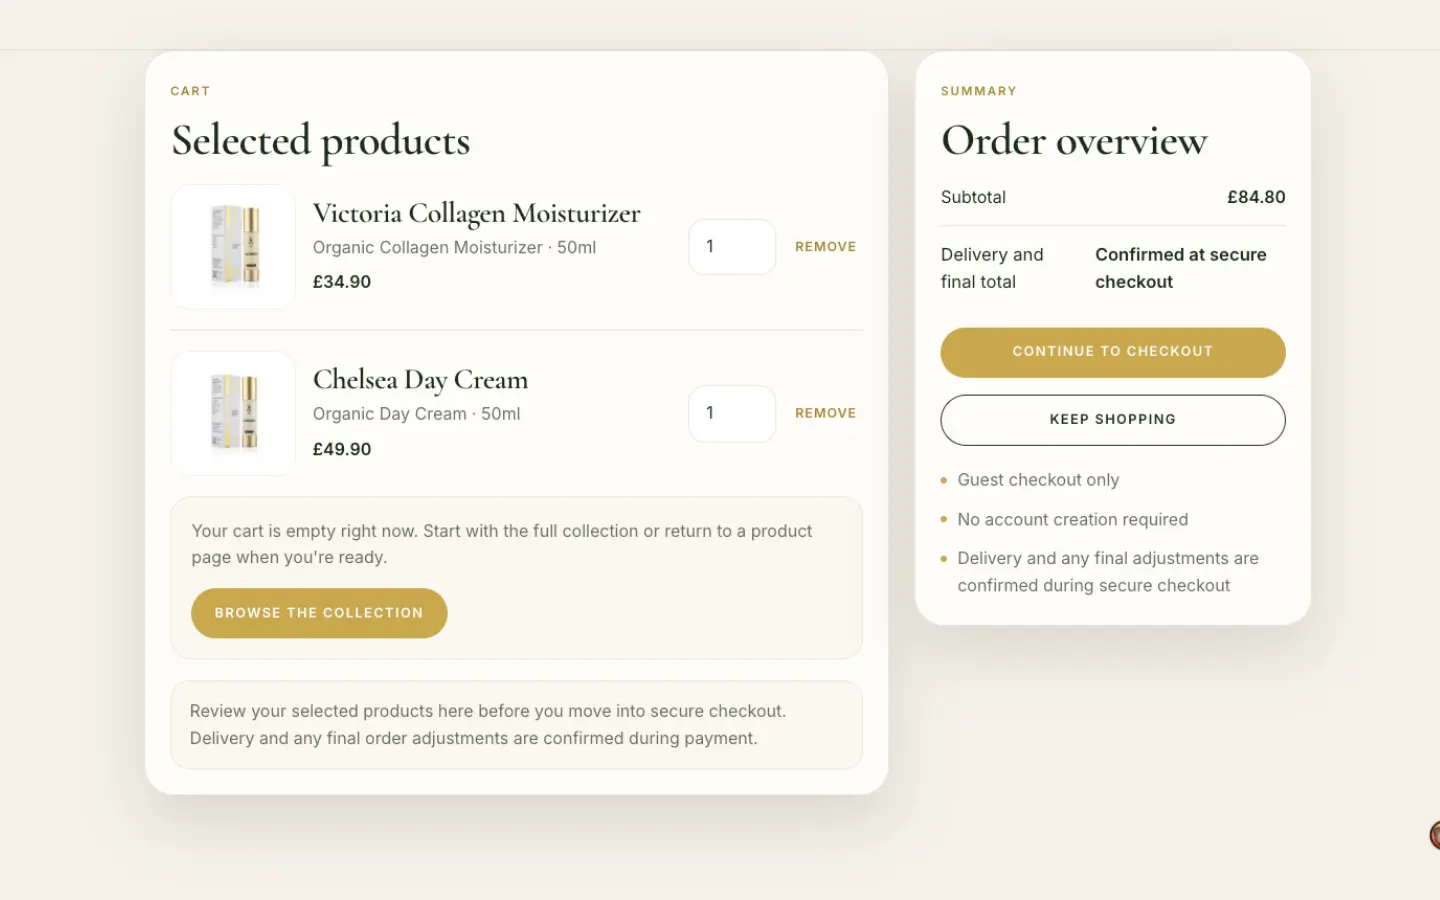This screenshot has height=900, width=1440.
Task: Click the £34.90 price under the moisturizer
Action: coord(342,281)
